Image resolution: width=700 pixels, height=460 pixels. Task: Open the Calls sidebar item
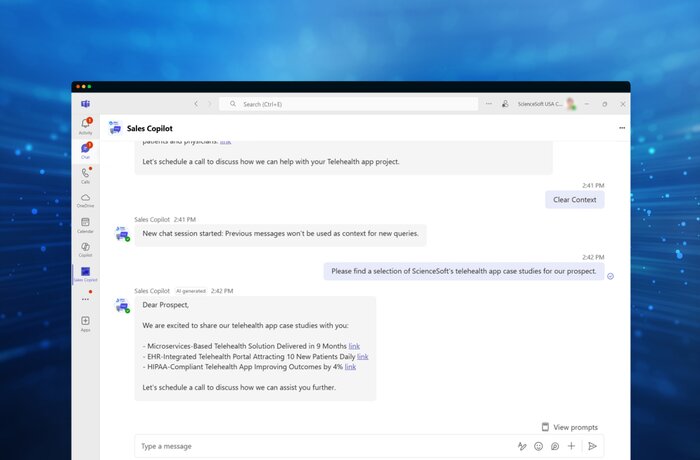coord(85,175)
